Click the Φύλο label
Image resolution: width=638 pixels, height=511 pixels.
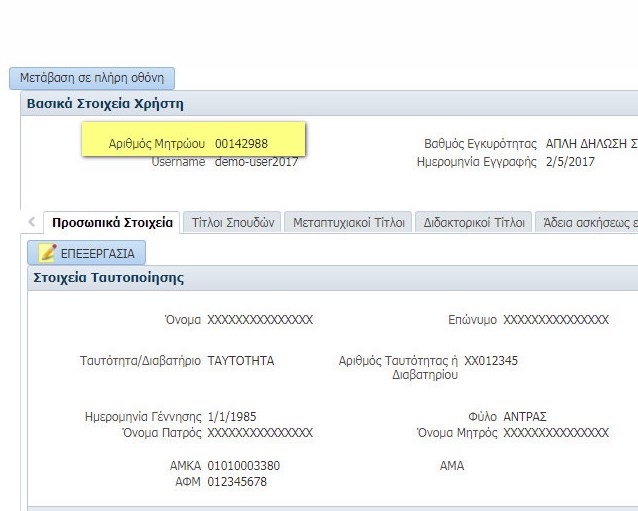483,417
